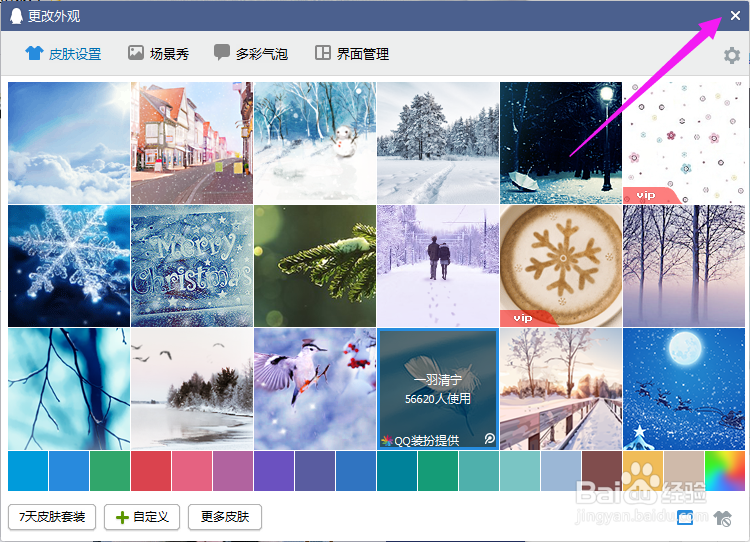Select the green pine branch skin
Image resolution: width=750 pixels, height=542 pixels.
coord(315,265)
